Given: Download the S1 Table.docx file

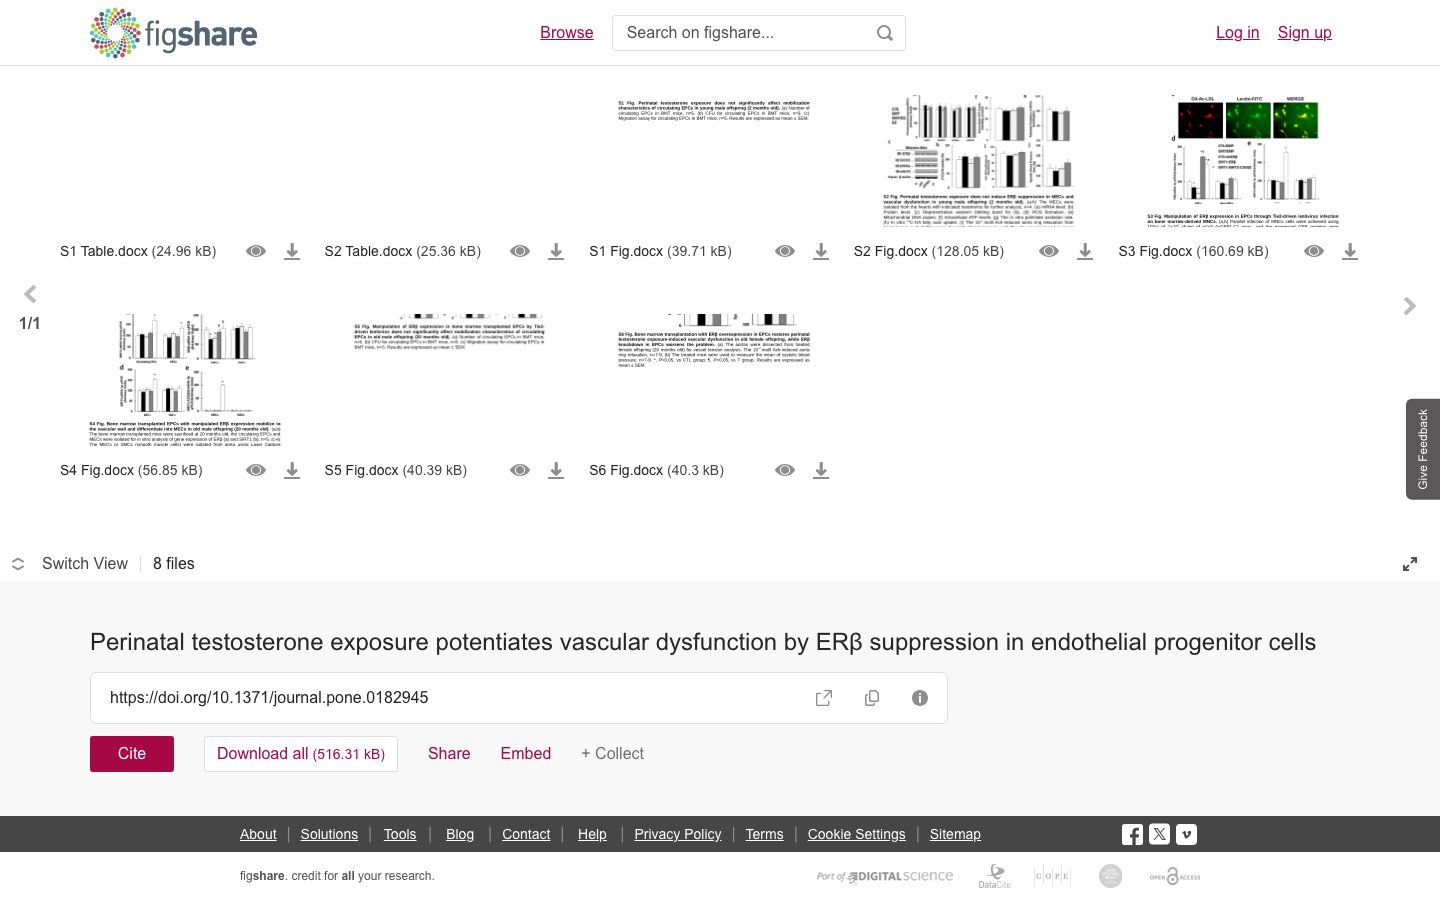Looking at the screenshot, I should [x=292, y=251].
